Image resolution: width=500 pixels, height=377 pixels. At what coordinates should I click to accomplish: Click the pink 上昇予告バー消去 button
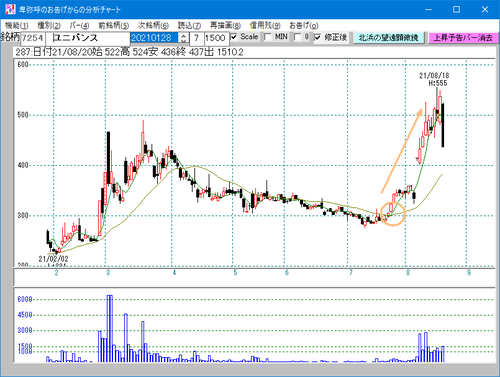point(463,38)
